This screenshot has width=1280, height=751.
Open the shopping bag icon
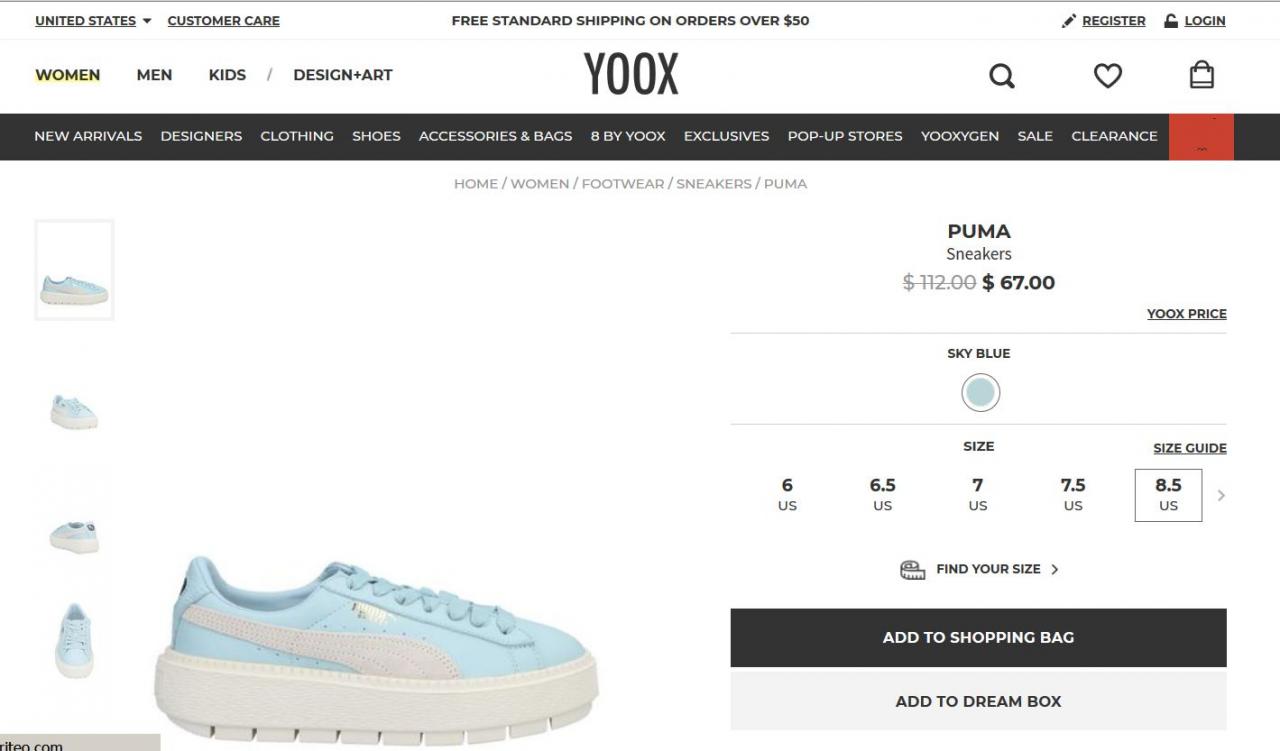[x=1202, y=75]
